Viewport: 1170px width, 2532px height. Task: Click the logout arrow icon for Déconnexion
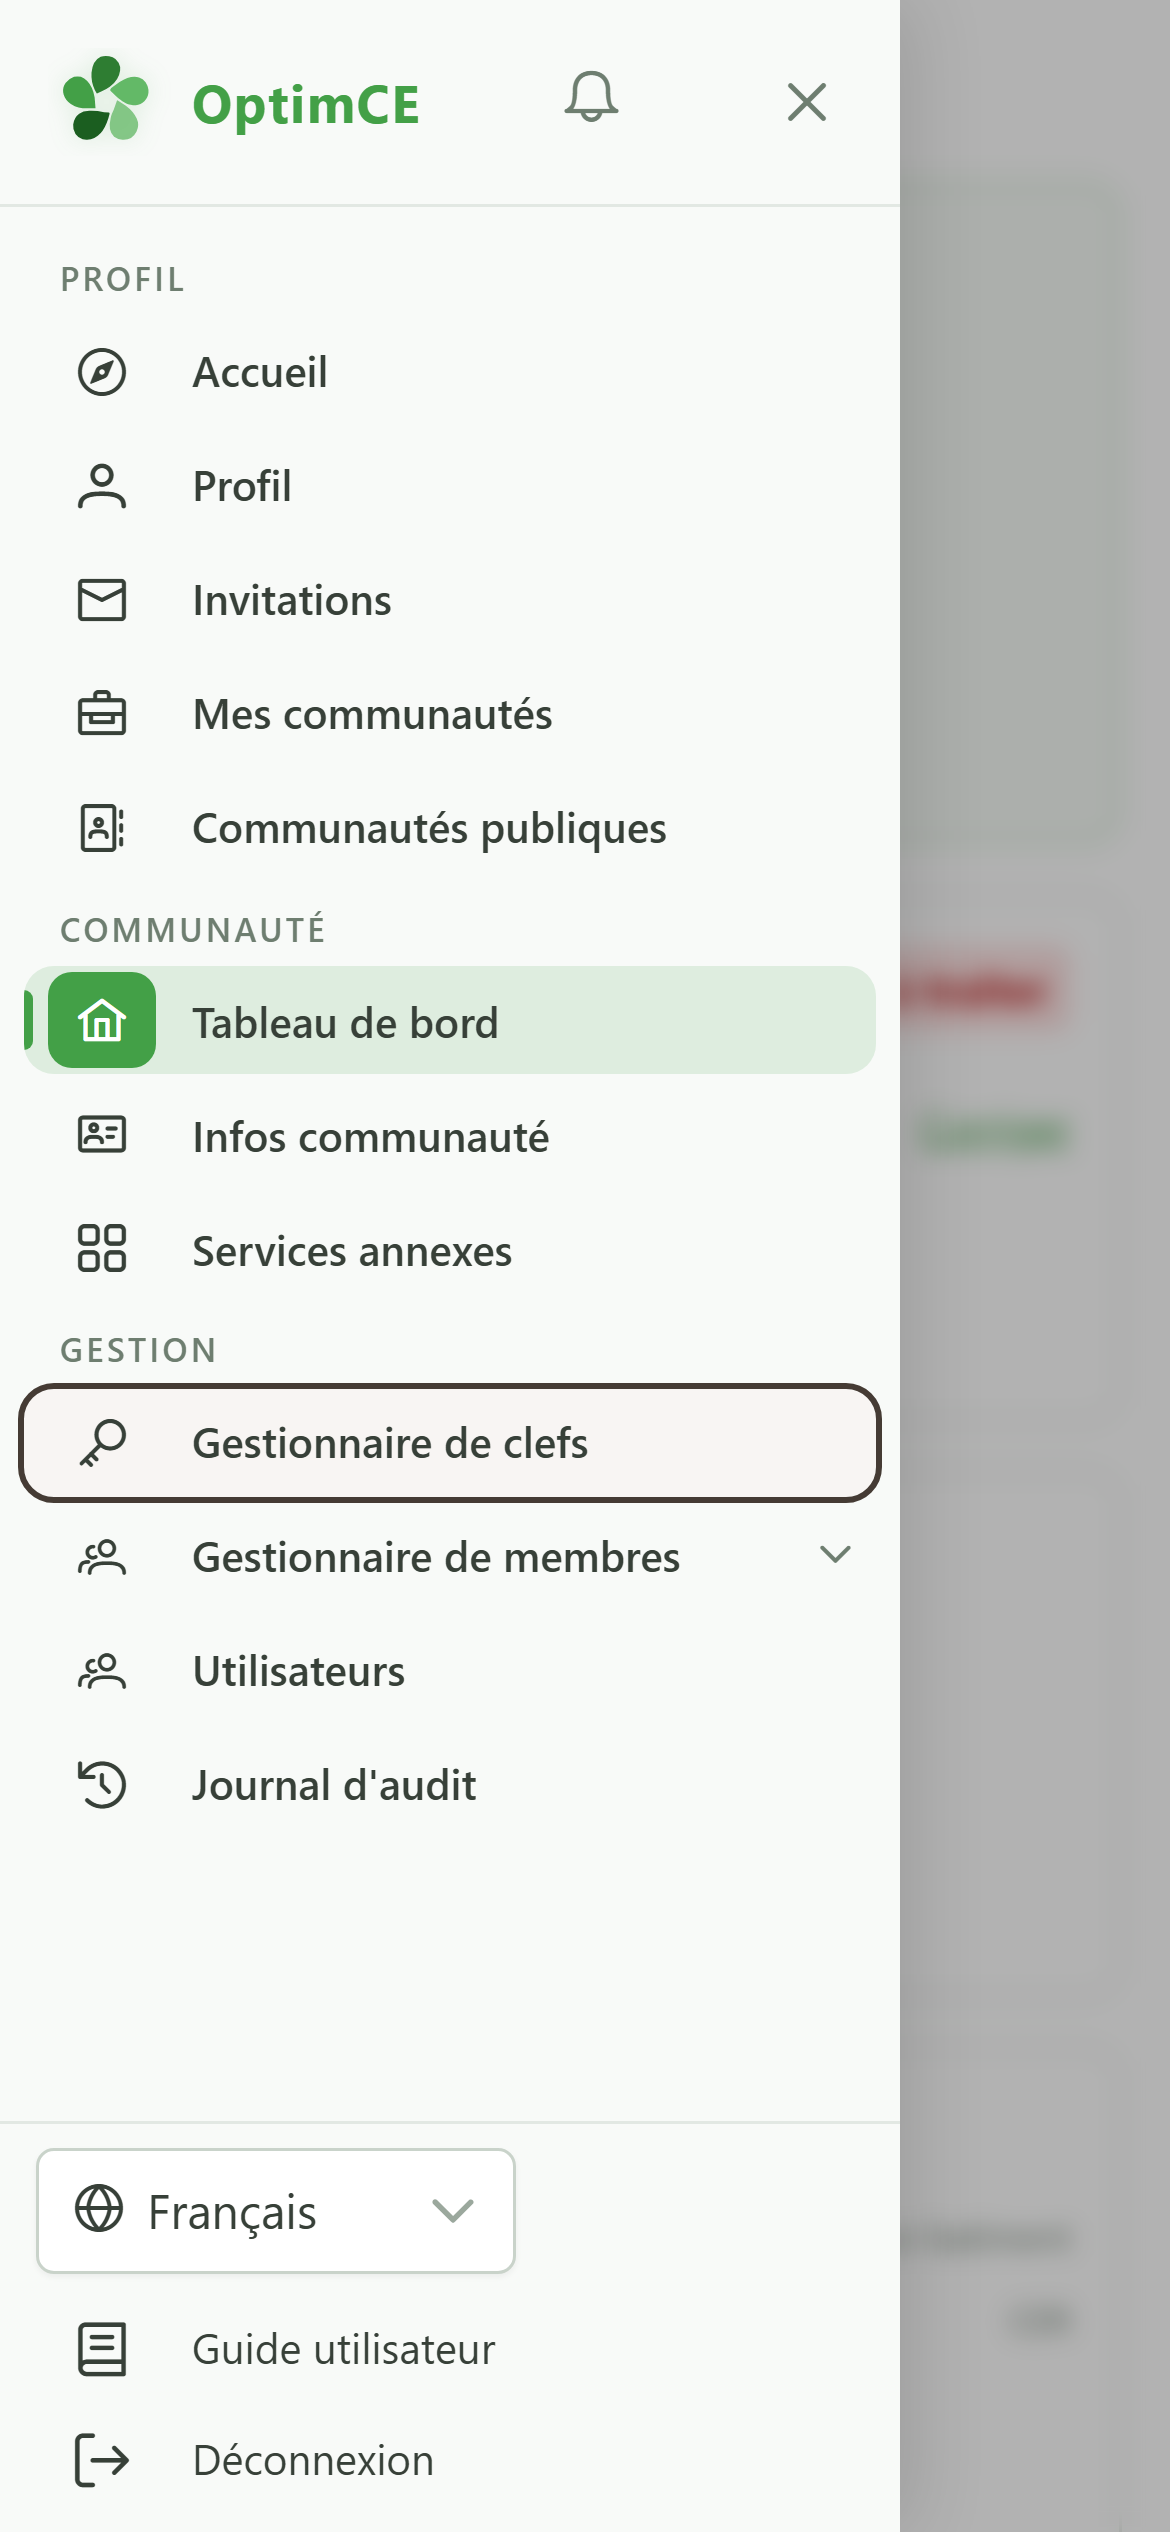[102, 2460]
